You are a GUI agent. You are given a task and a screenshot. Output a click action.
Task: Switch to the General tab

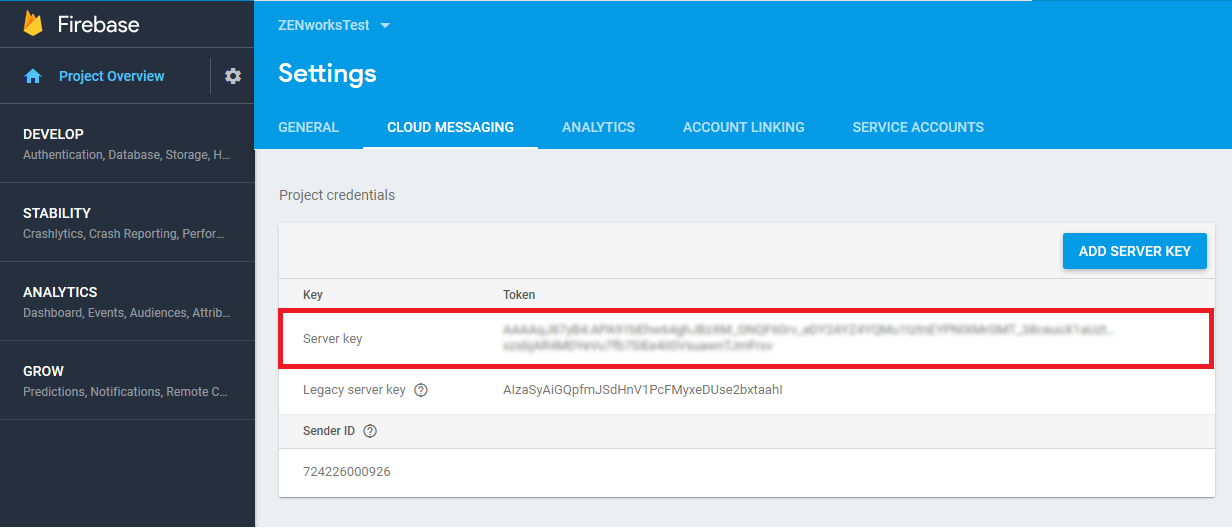[x=308, y=127]
